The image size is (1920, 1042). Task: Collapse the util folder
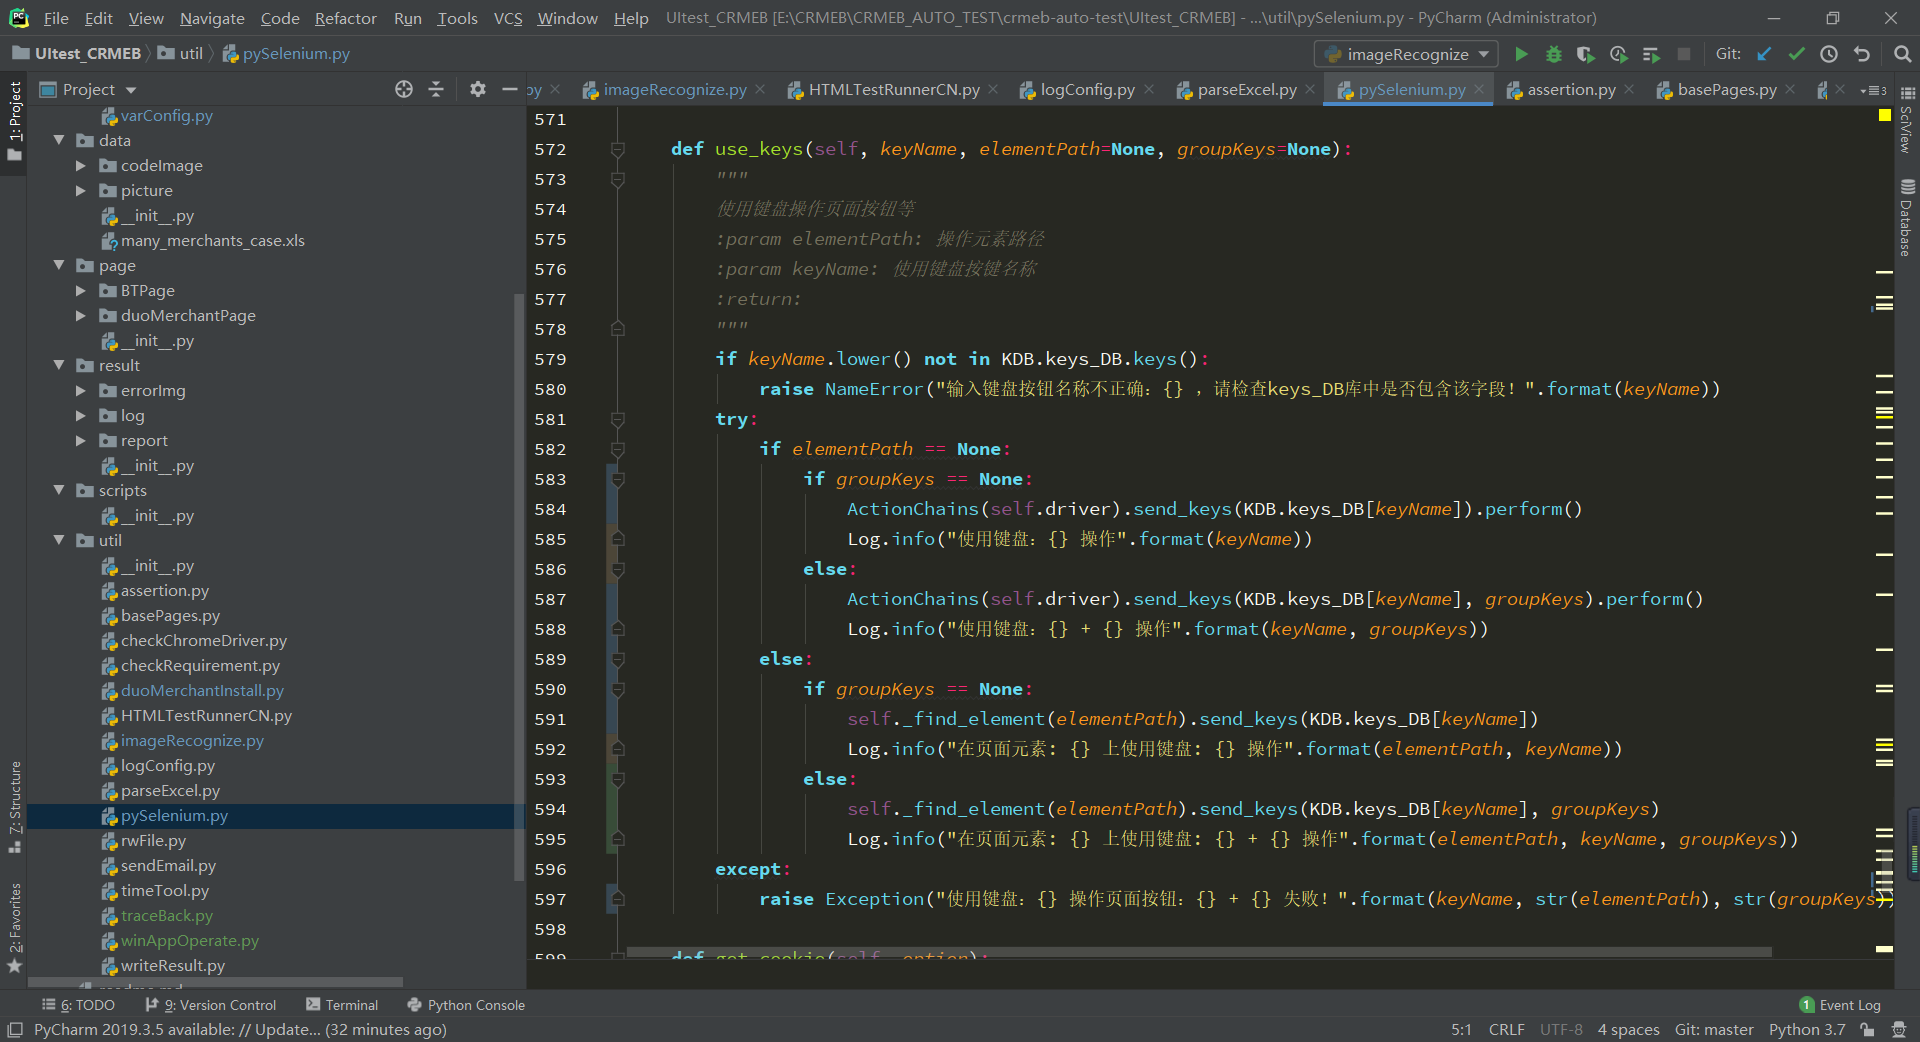tap(59, 541)
